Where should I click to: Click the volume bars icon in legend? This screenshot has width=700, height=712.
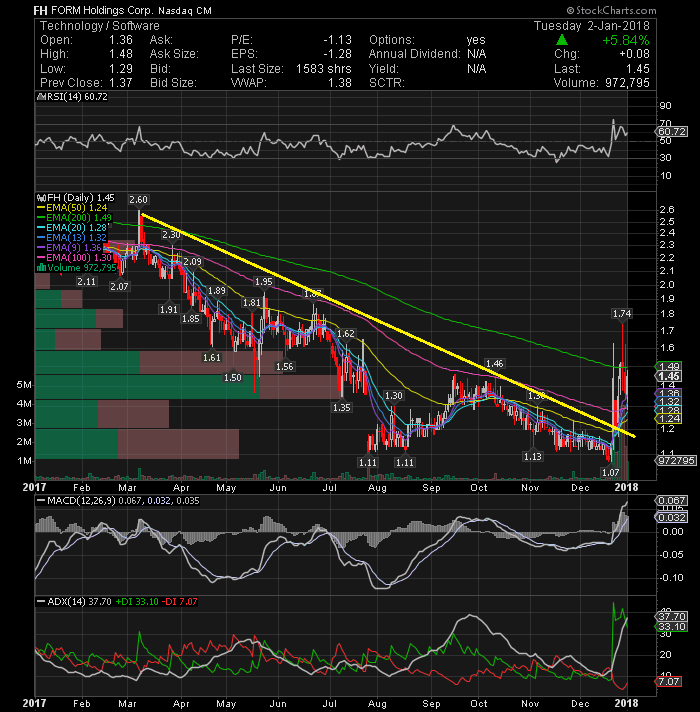(x=41, y=267)
